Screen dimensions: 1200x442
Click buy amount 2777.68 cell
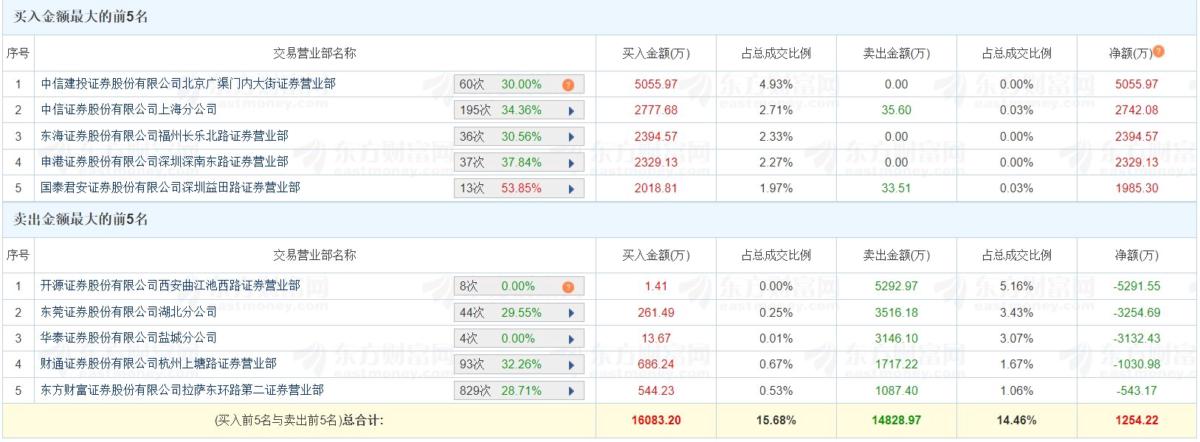tap(656, 110)
